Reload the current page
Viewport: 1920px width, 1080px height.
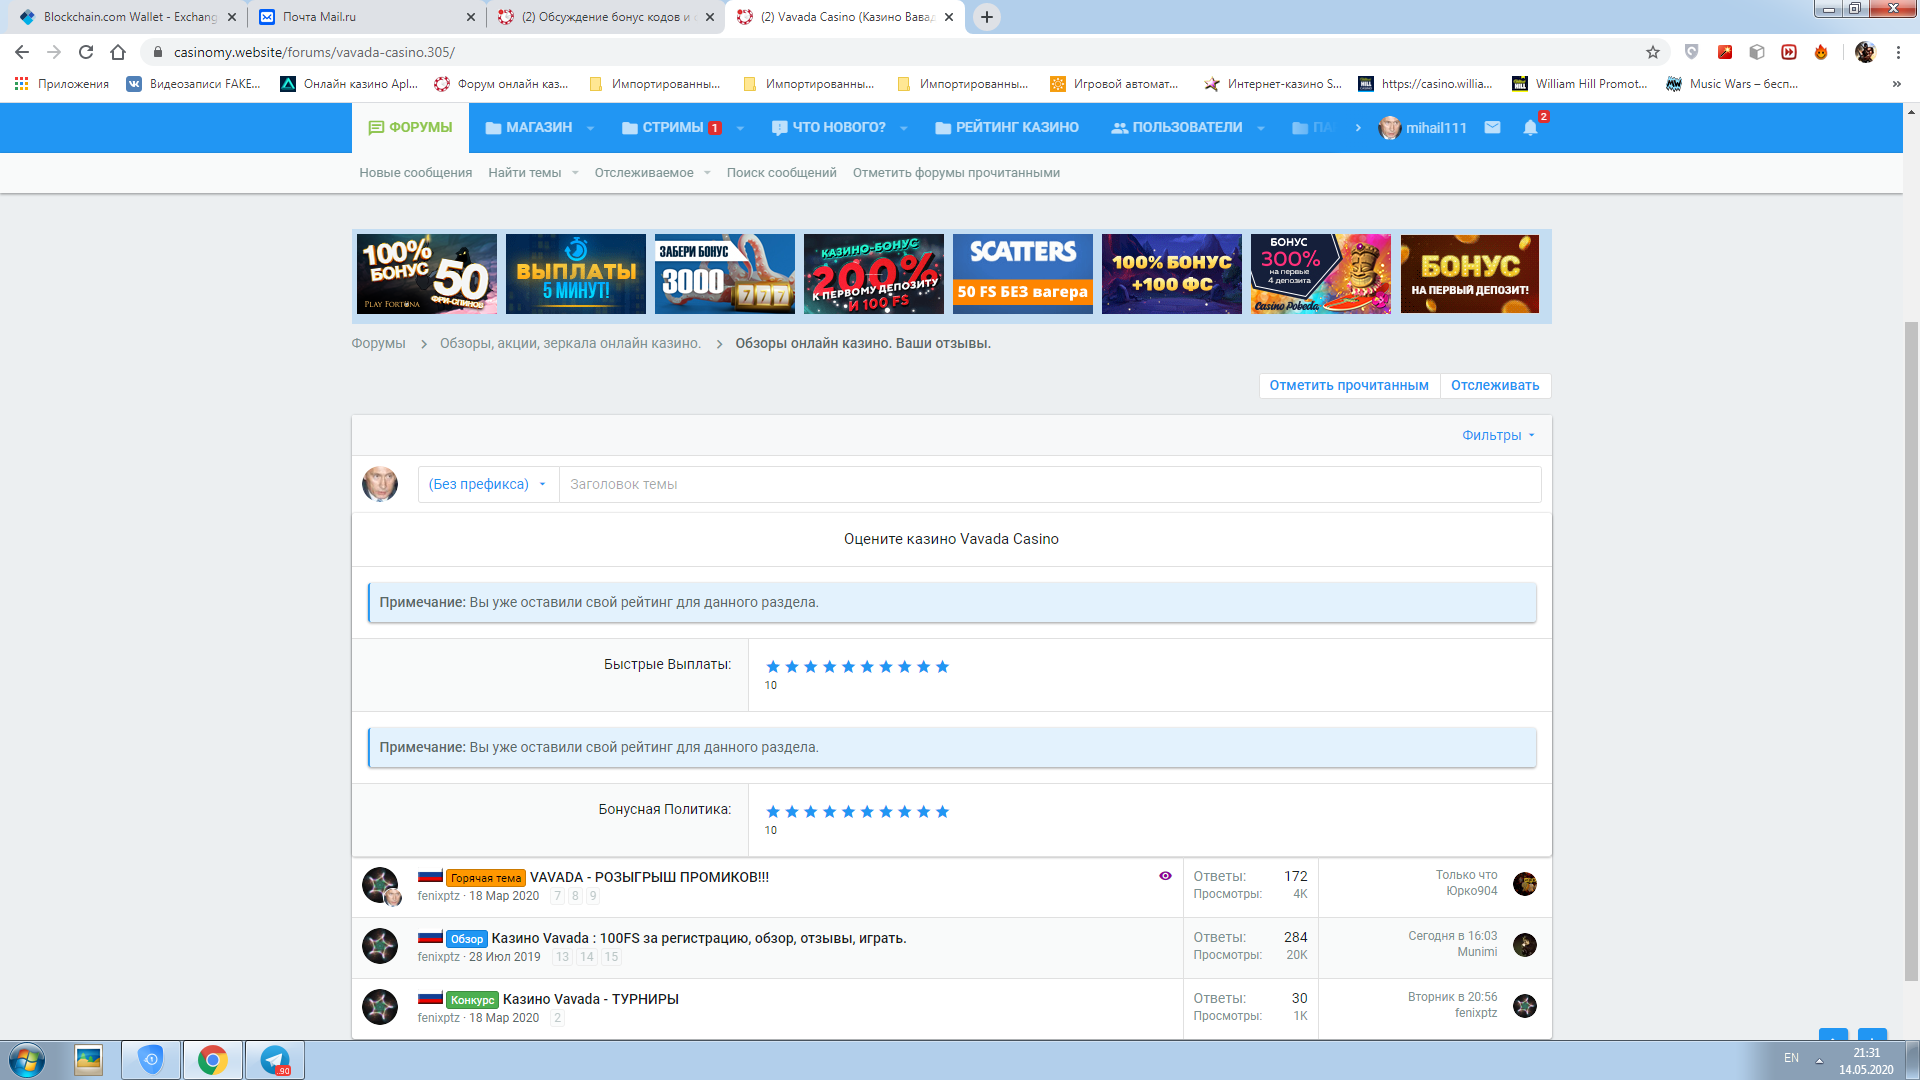[86, 52]
